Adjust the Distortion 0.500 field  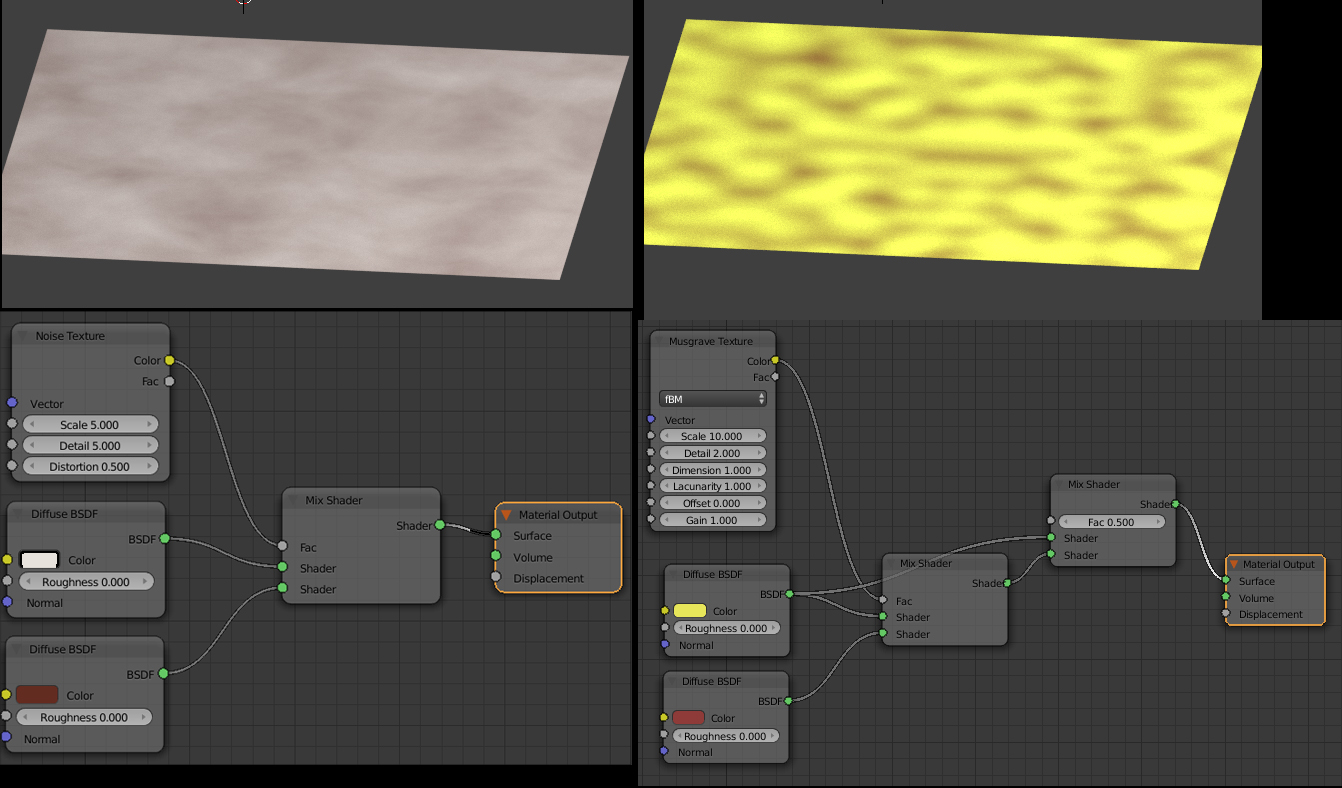click(x=90, y=467)
